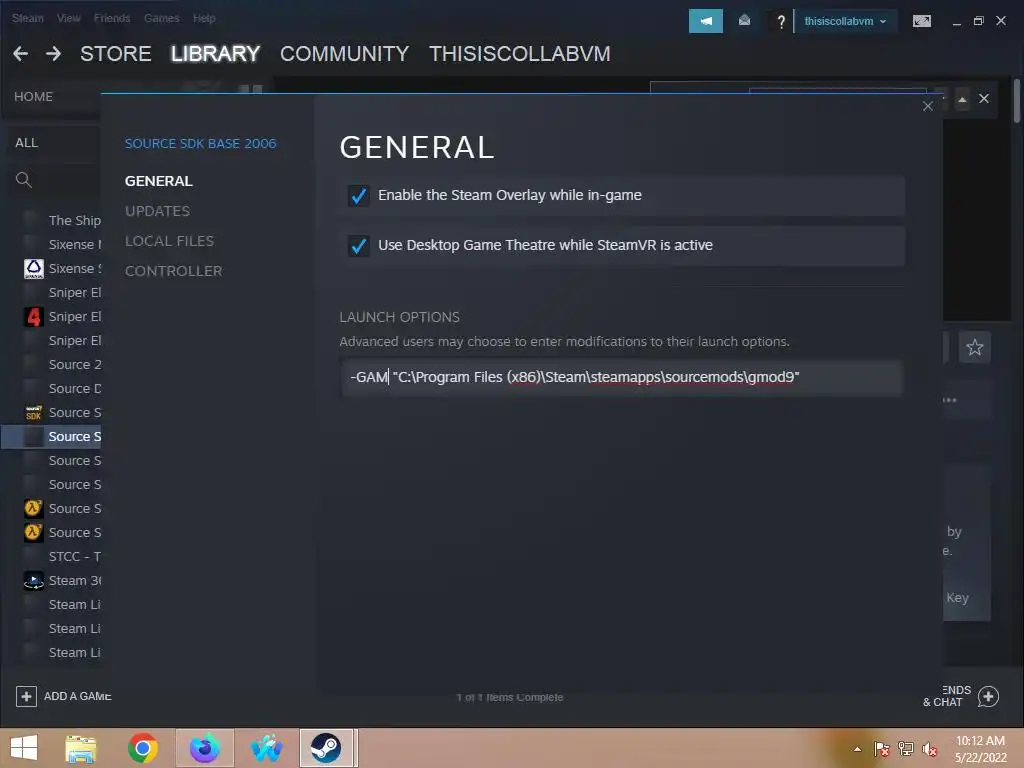Open the Windows Start menu
The image size is (1024, 768).
click(24, 748)
